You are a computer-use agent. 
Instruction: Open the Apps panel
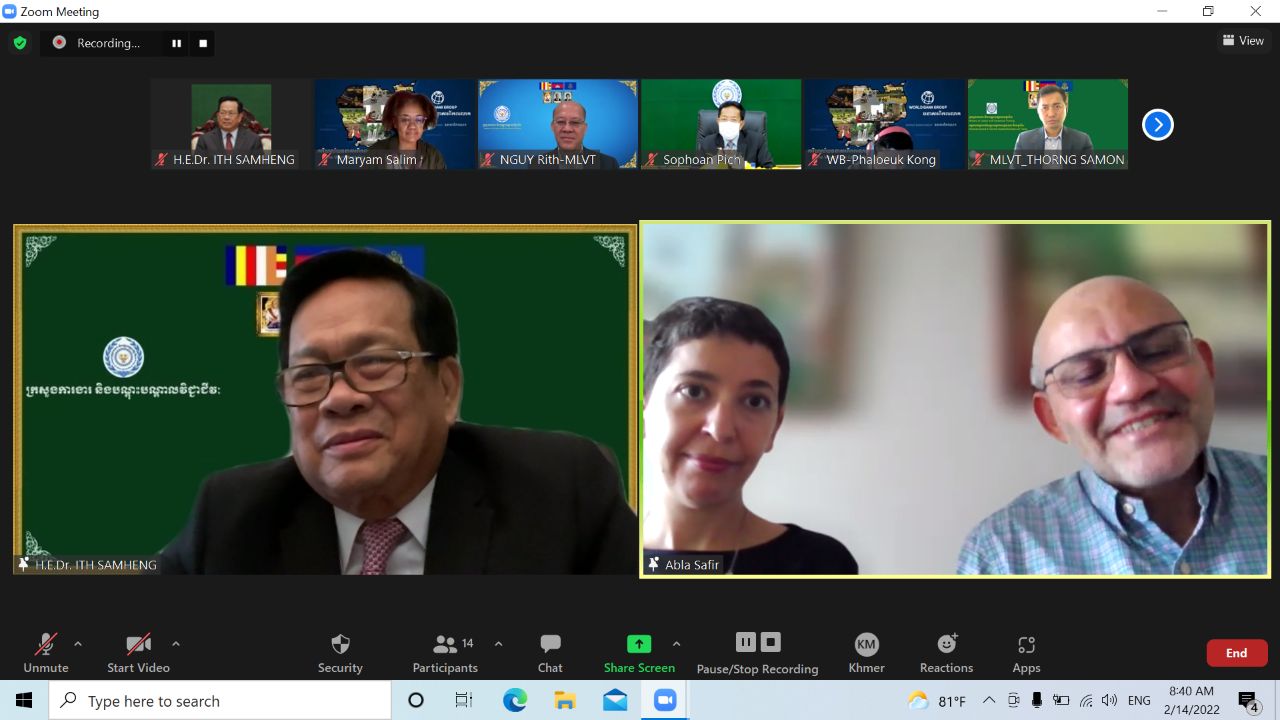tap(1026, 653)
